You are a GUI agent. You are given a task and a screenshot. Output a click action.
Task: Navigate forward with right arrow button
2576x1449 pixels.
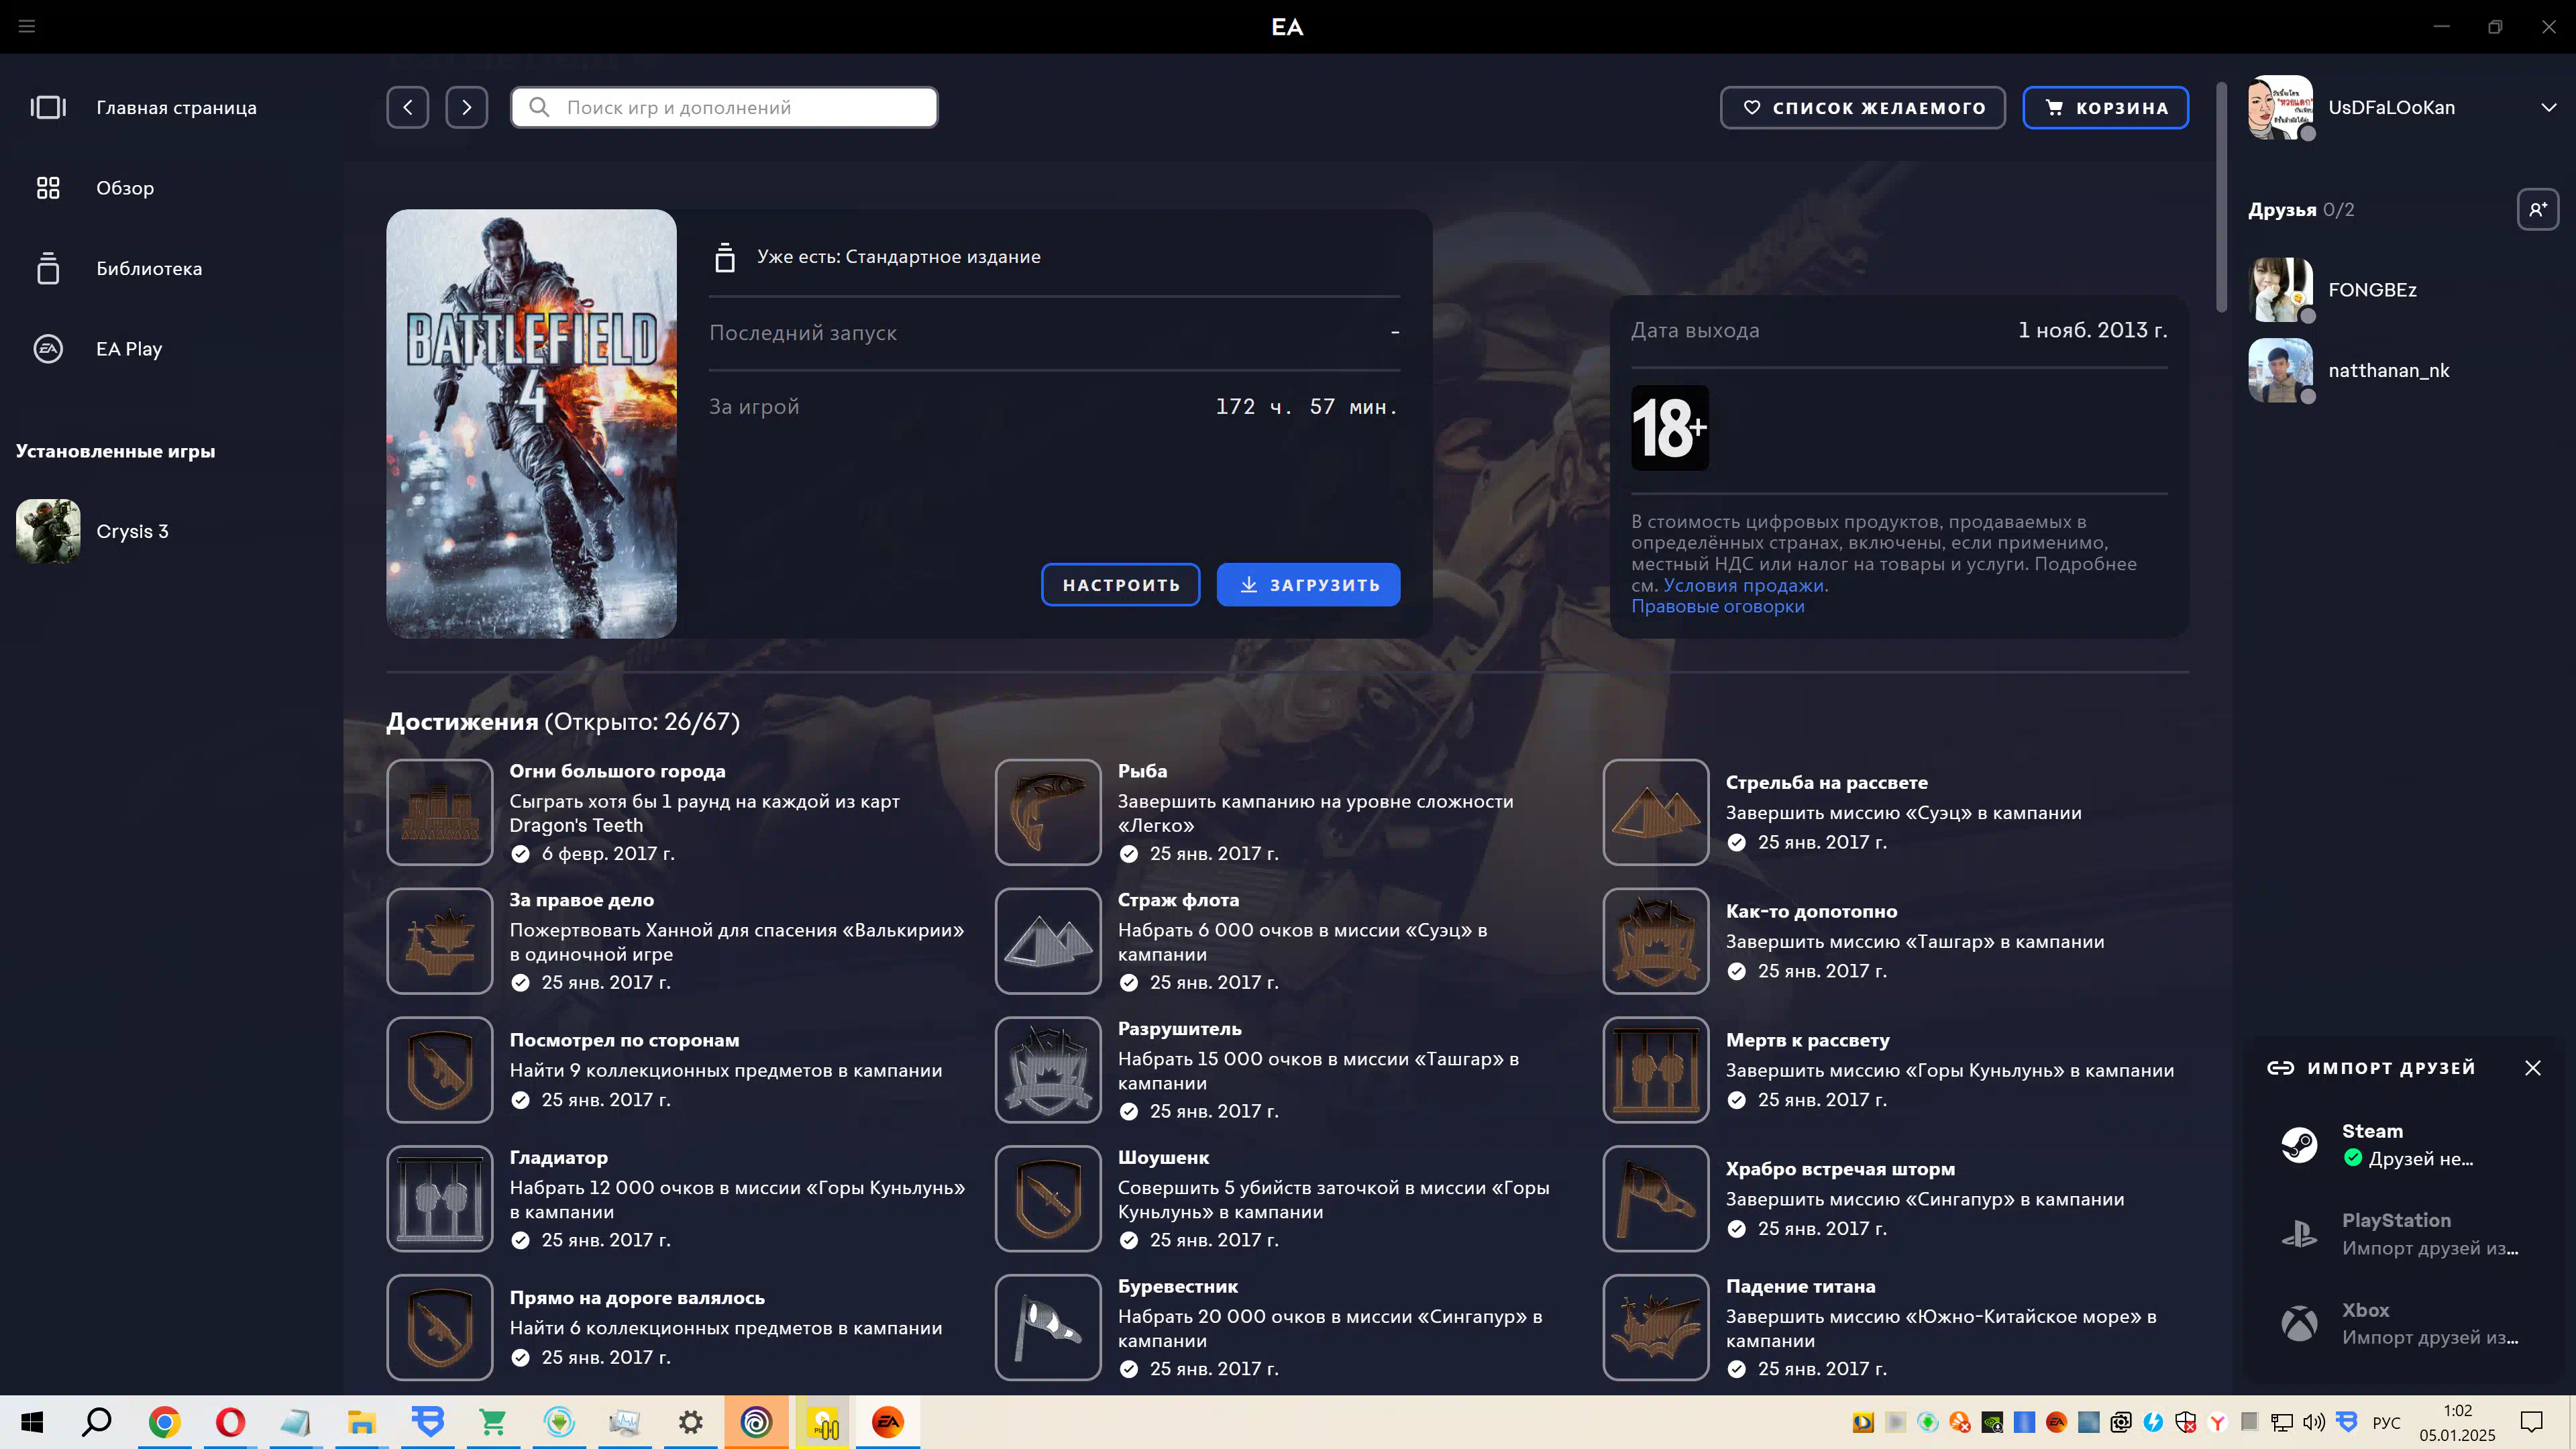point(466,107)
